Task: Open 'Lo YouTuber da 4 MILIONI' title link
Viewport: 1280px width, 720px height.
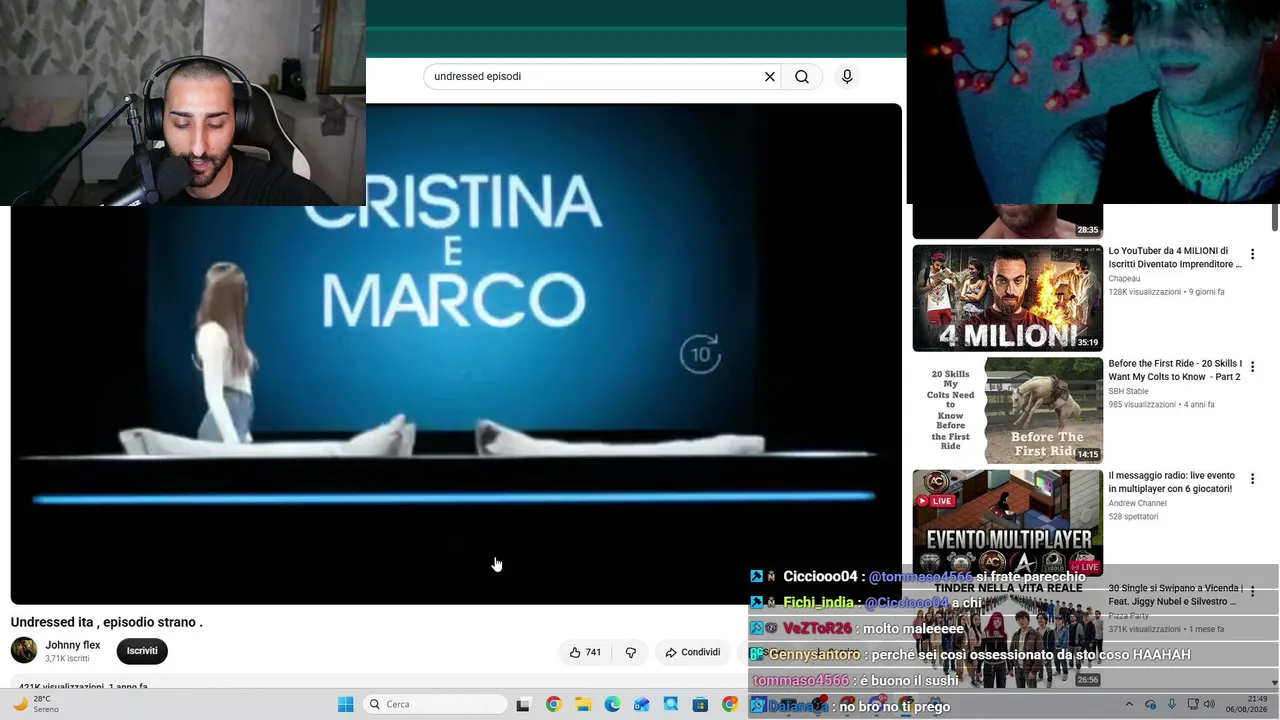Action: pos(1175,258)
